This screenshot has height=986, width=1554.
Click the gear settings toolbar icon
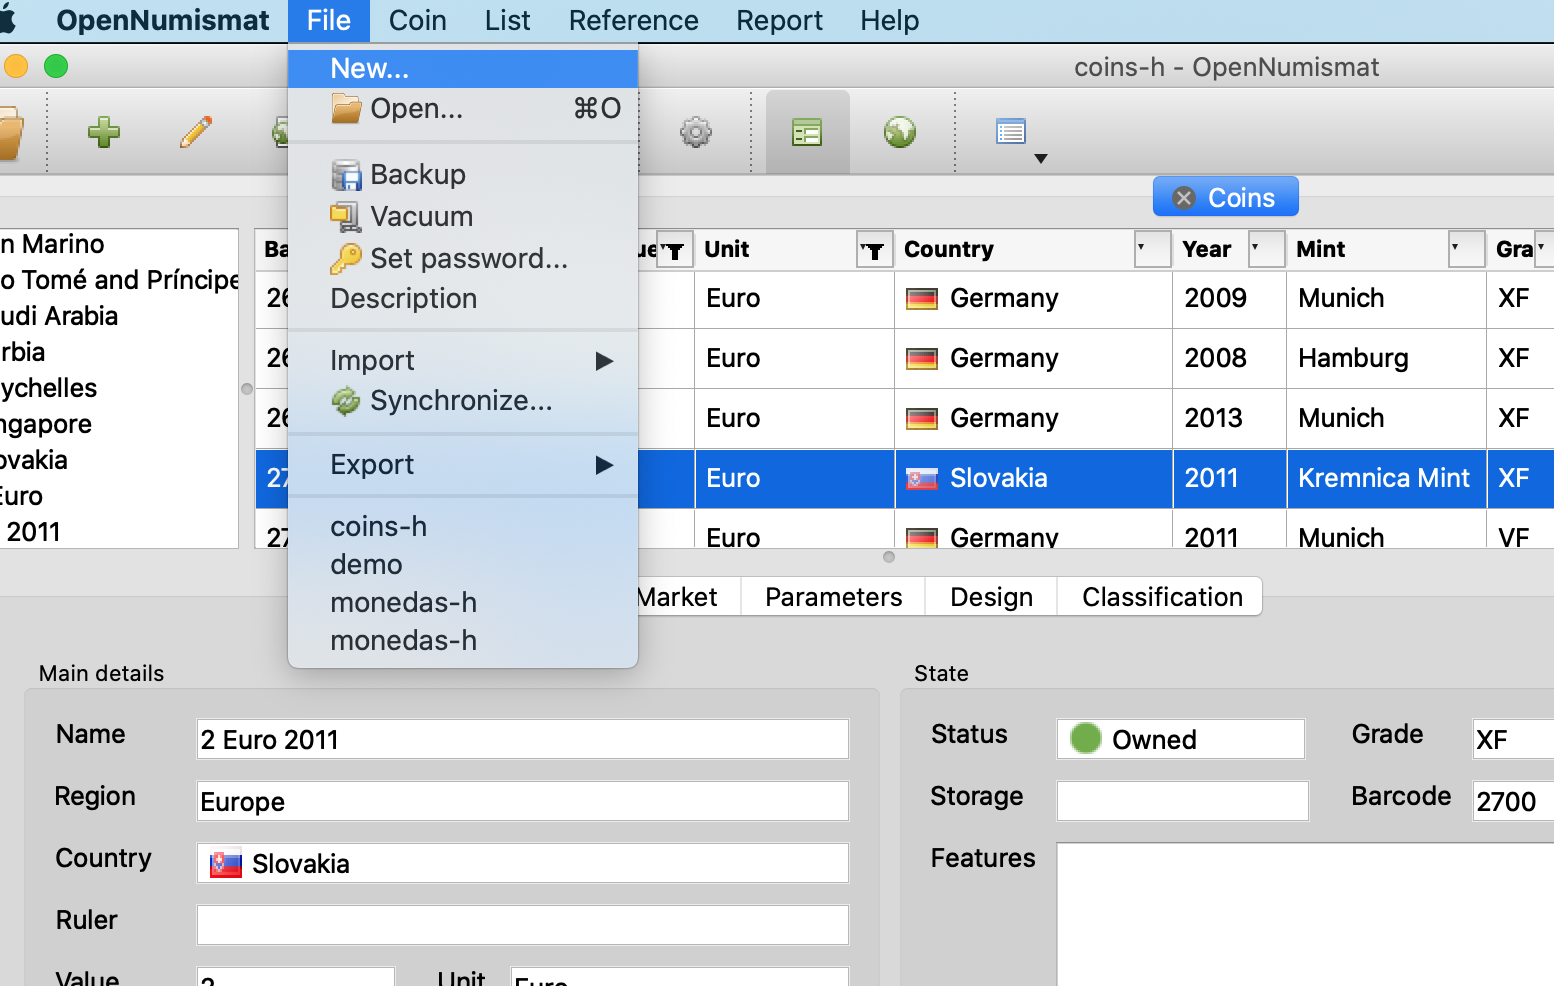point(696,132)
